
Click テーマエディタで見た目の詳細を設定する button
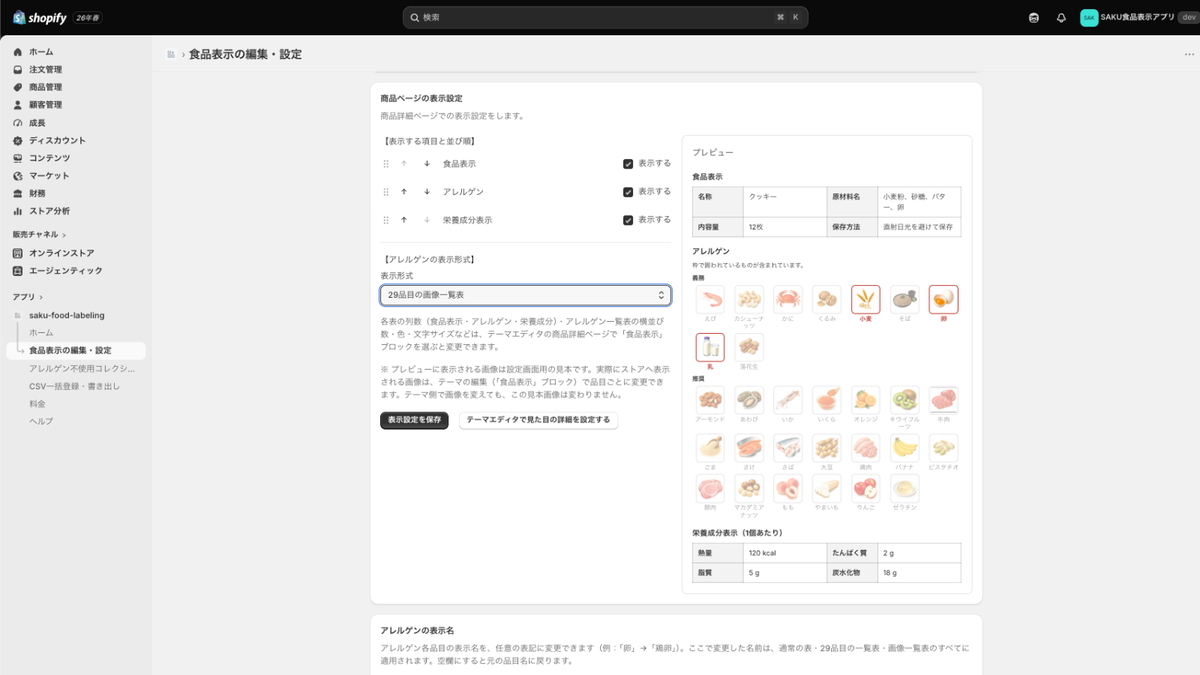click(x=538, y=420)
